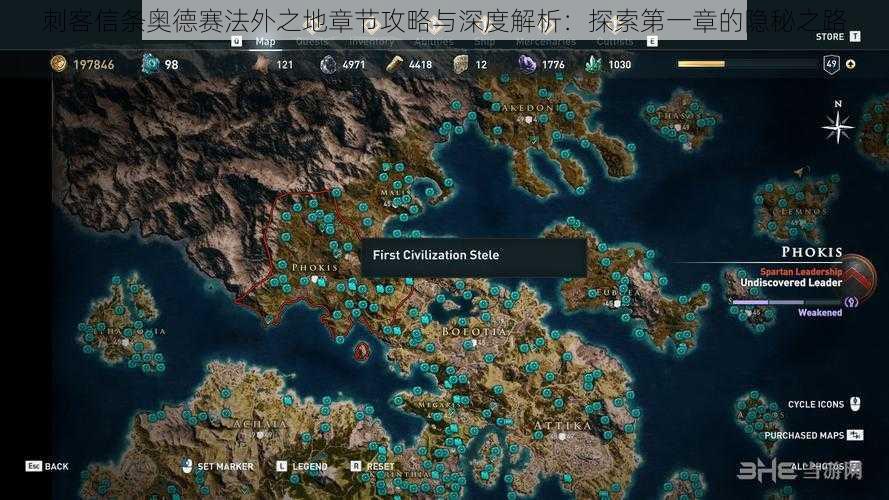This screenshot has width=889, height=500.
Task: Click the Undiscovered Leader text
Action: (791, 282)
